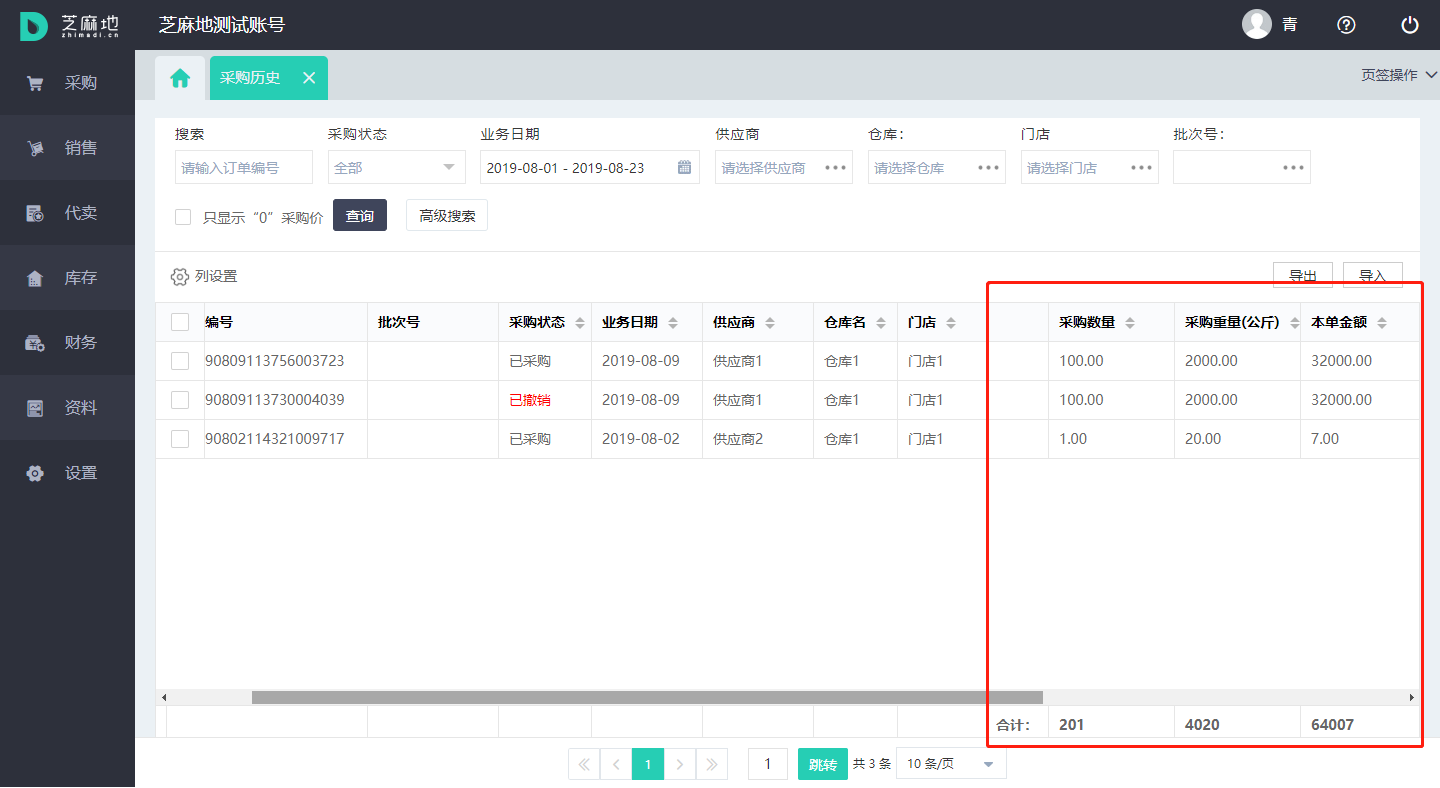Screen dimensions: 1440x788
Task: Open the 代卖 sidebar icon
Action: [35, 213]
